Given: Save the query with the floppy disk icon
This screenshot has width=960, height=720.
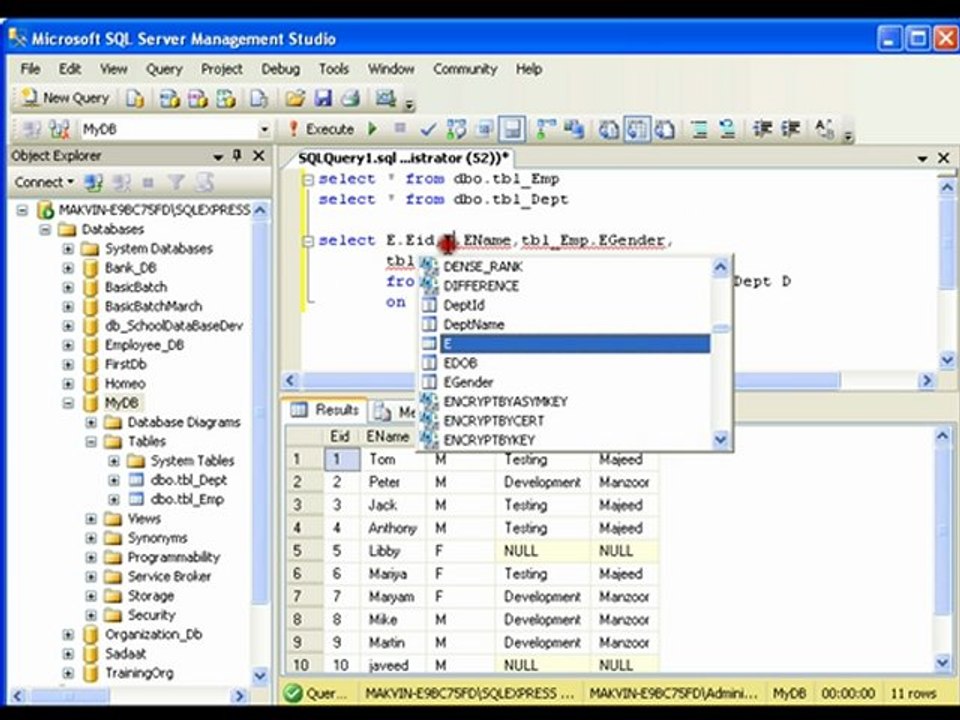Looking at the screenshot, I should tap(323, 98).
